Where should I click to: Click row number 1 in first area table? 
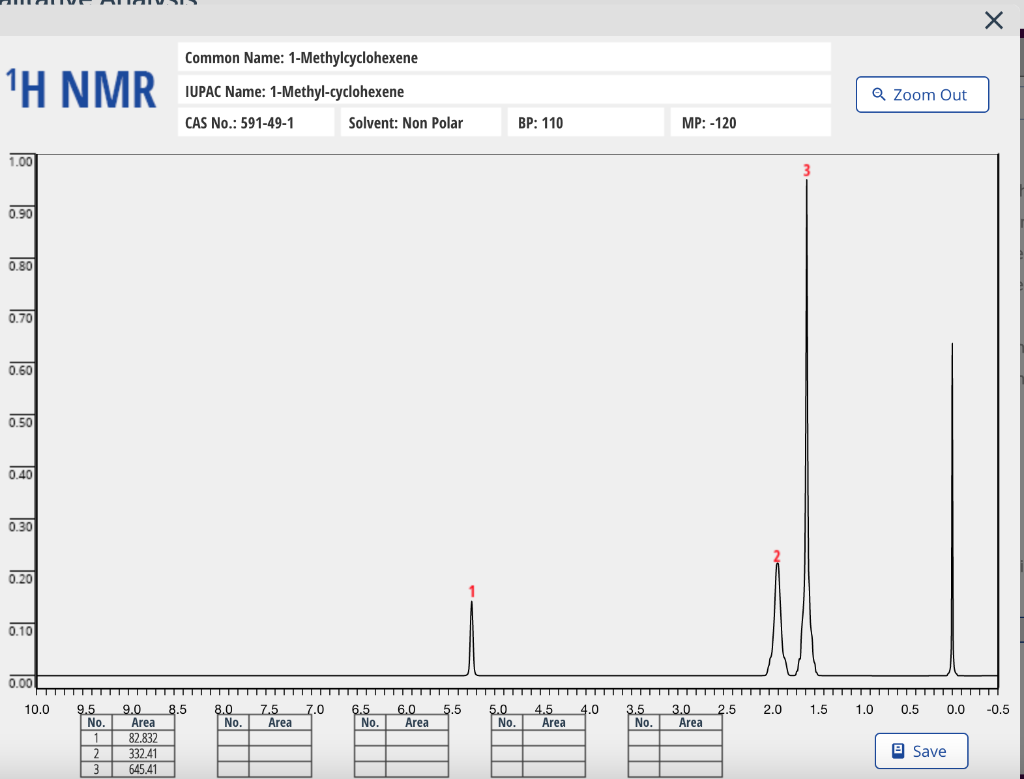click(x=97, y=739)
